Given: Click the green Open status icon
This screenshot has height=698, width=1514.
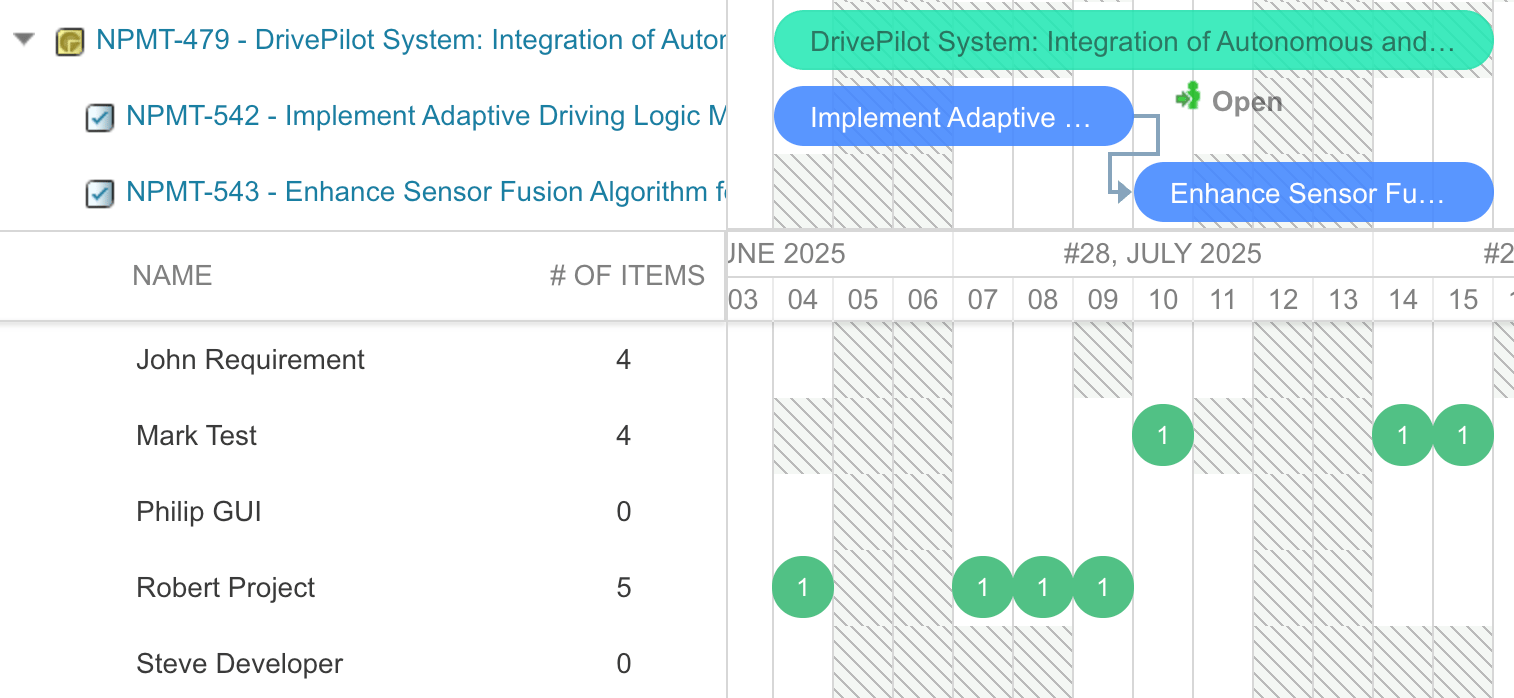Looking at the screenshot, I should (1188, 96).
